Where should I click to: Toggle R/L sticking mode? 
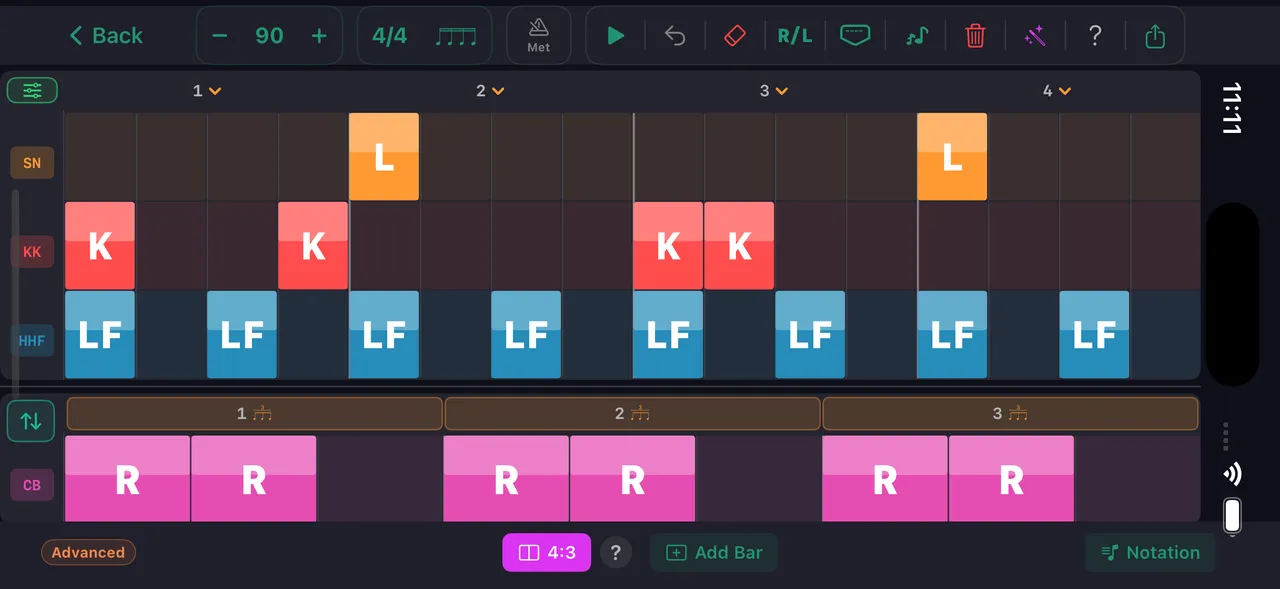795,36
